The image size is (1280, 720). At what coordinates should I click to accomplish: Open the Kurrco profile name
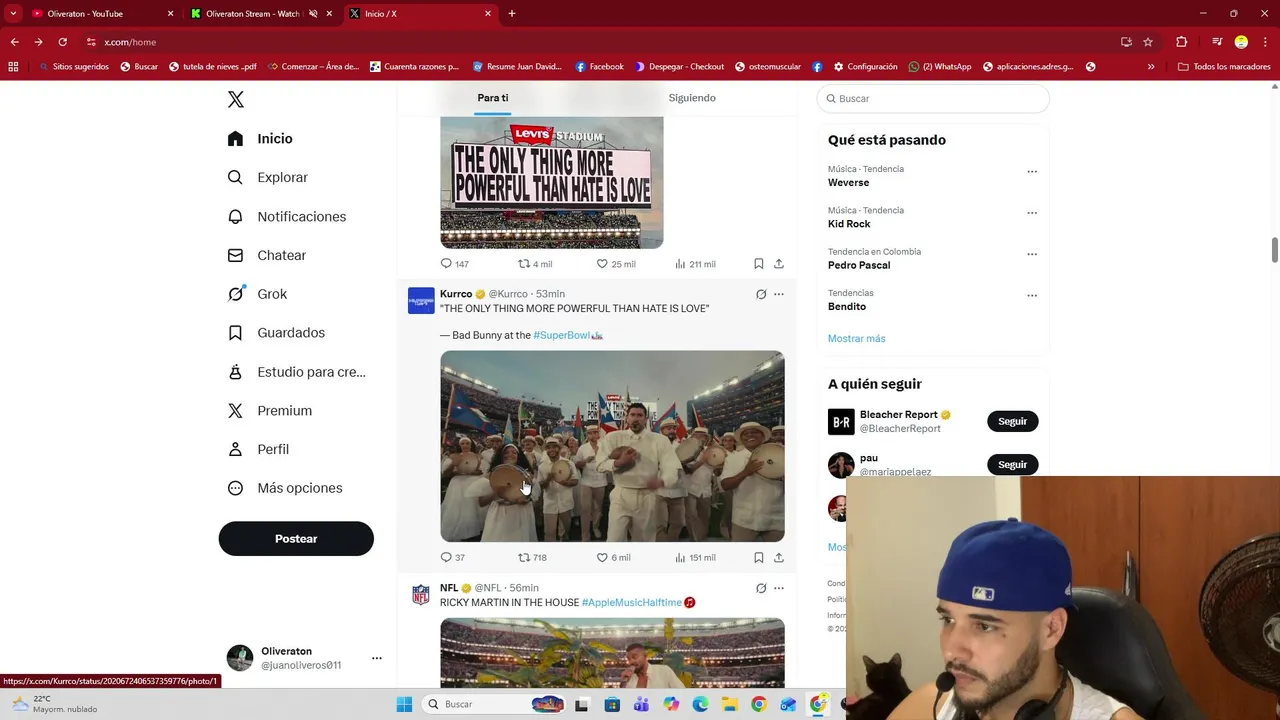pos(456,294)
